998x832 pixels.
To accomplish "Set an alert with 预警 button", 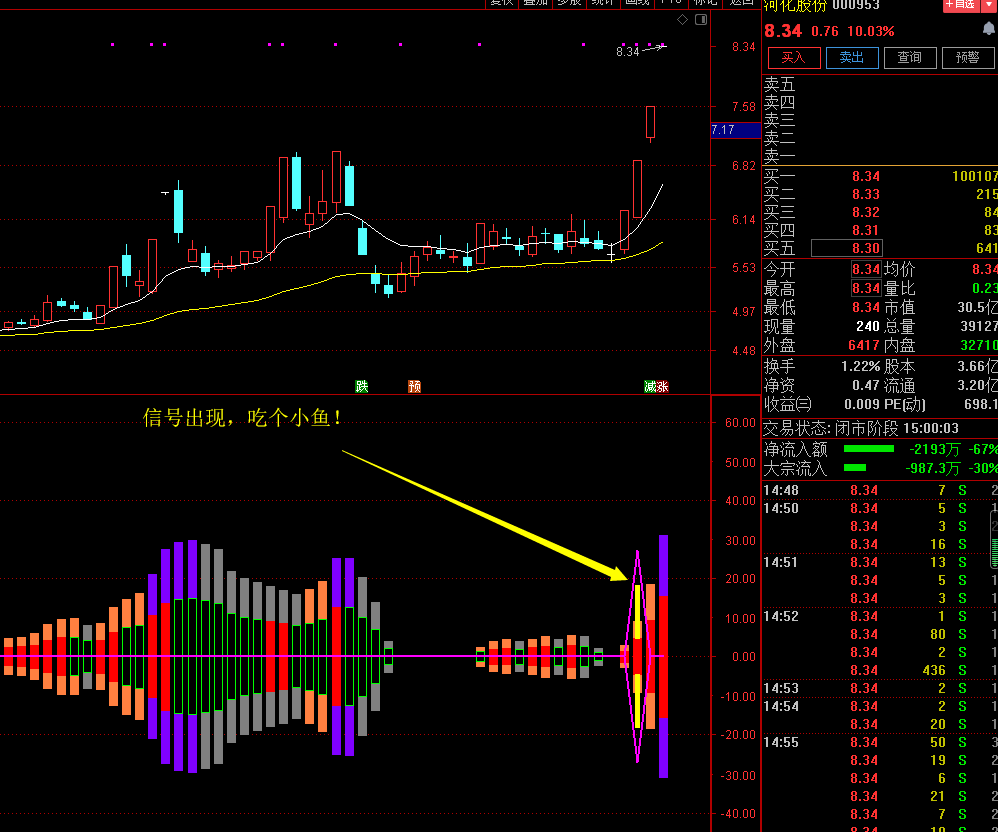I will pyautogui.click(x=968, y=58).
